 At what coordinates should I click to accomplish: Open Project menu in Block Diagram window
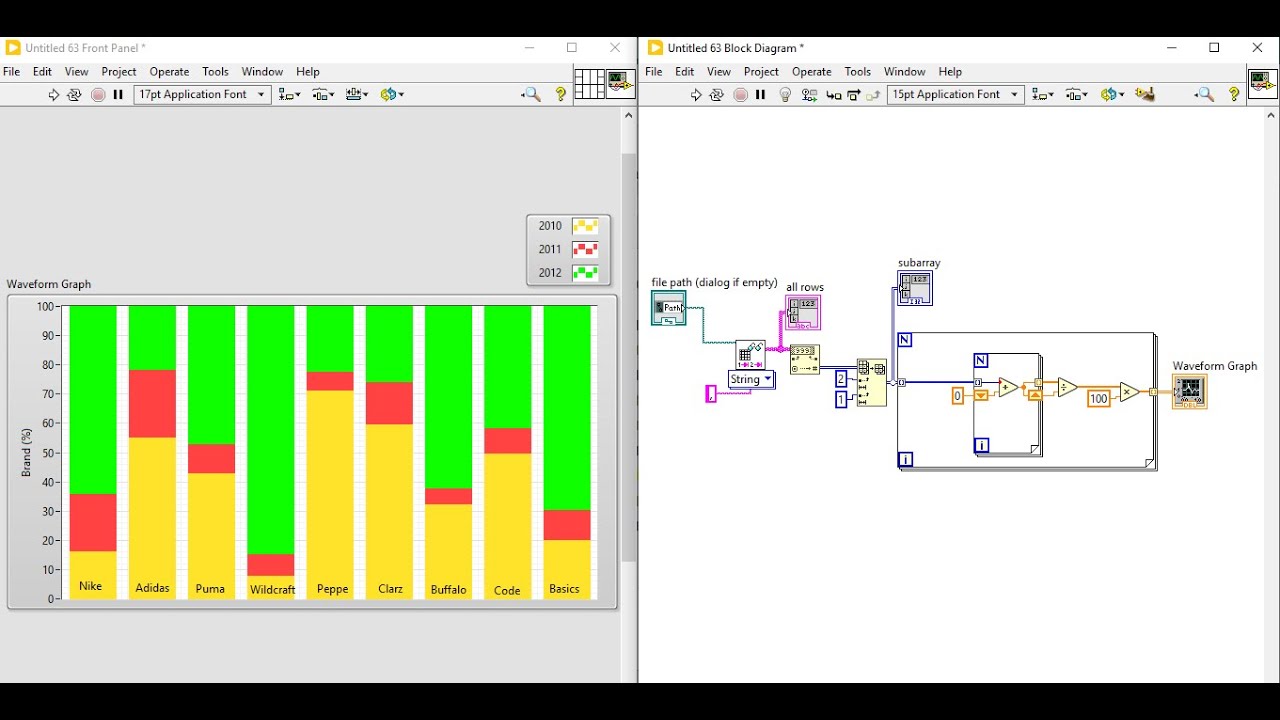pyautogui.click(x=761, y=72)
